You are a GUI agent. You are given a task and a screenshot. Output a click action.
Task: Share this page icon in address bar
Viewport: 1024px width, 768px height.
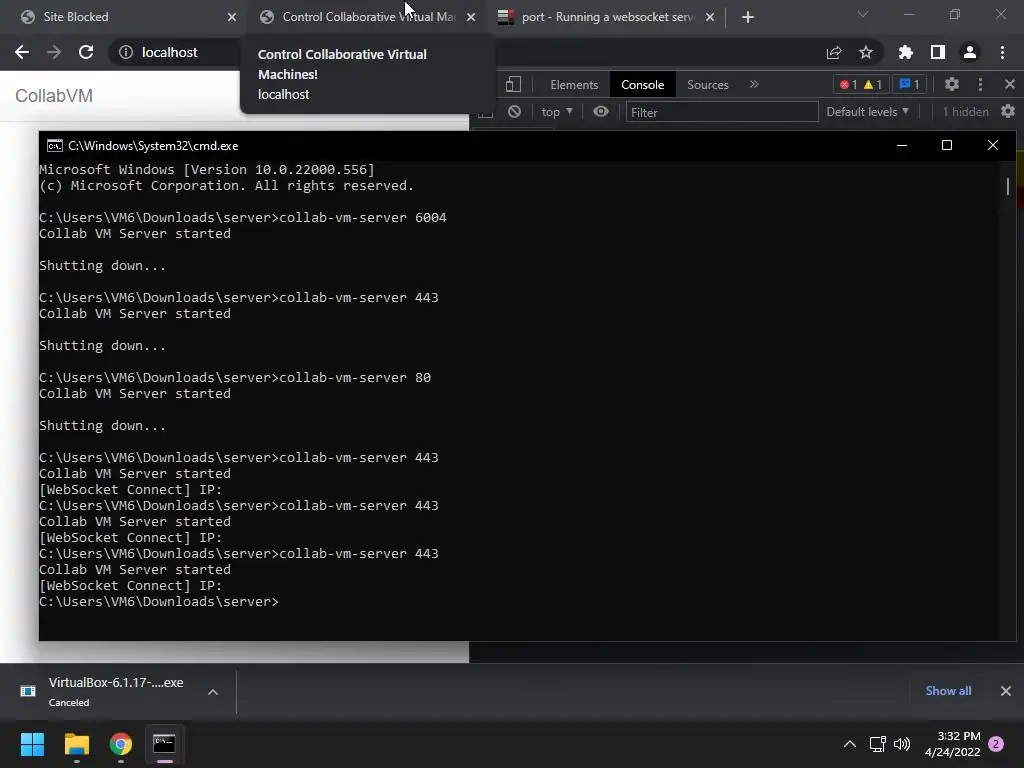tap(834, 52)
